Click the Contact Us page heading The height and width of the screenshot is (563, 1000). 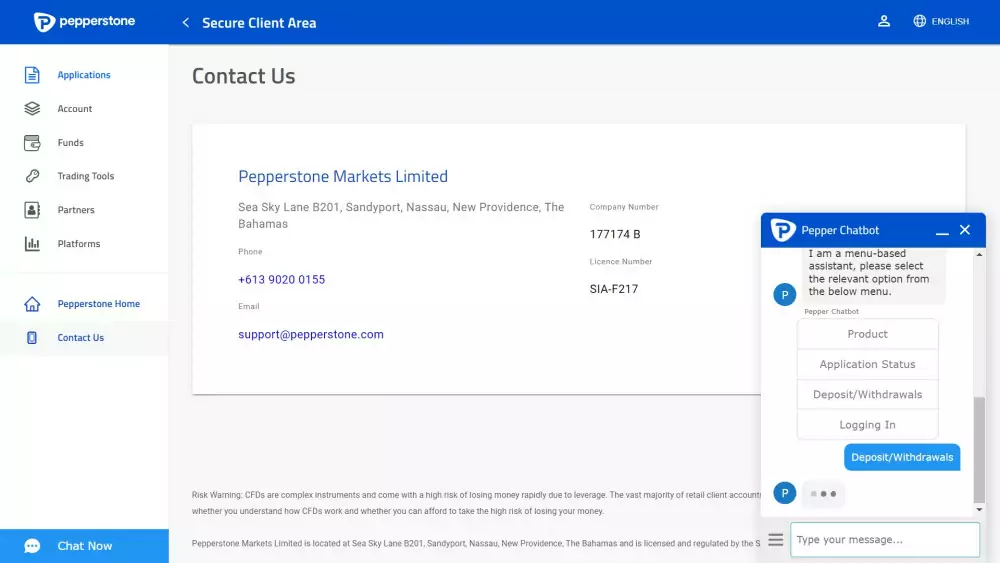click(x=244, y=76)
